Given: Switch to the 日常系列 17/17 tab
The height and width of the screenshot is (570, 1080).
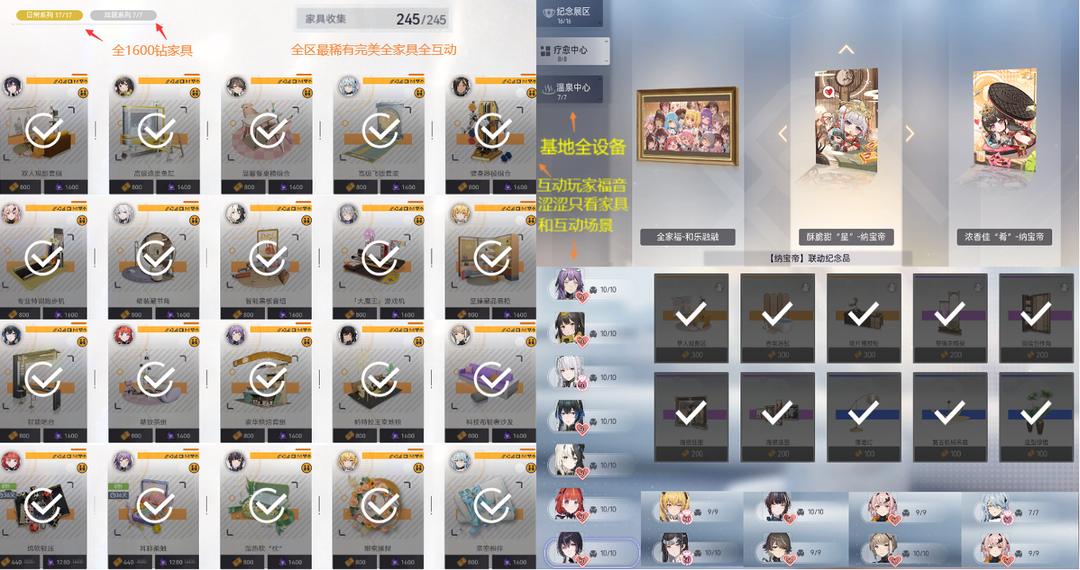Looking at the screenshot, I should tap(49, 14).
